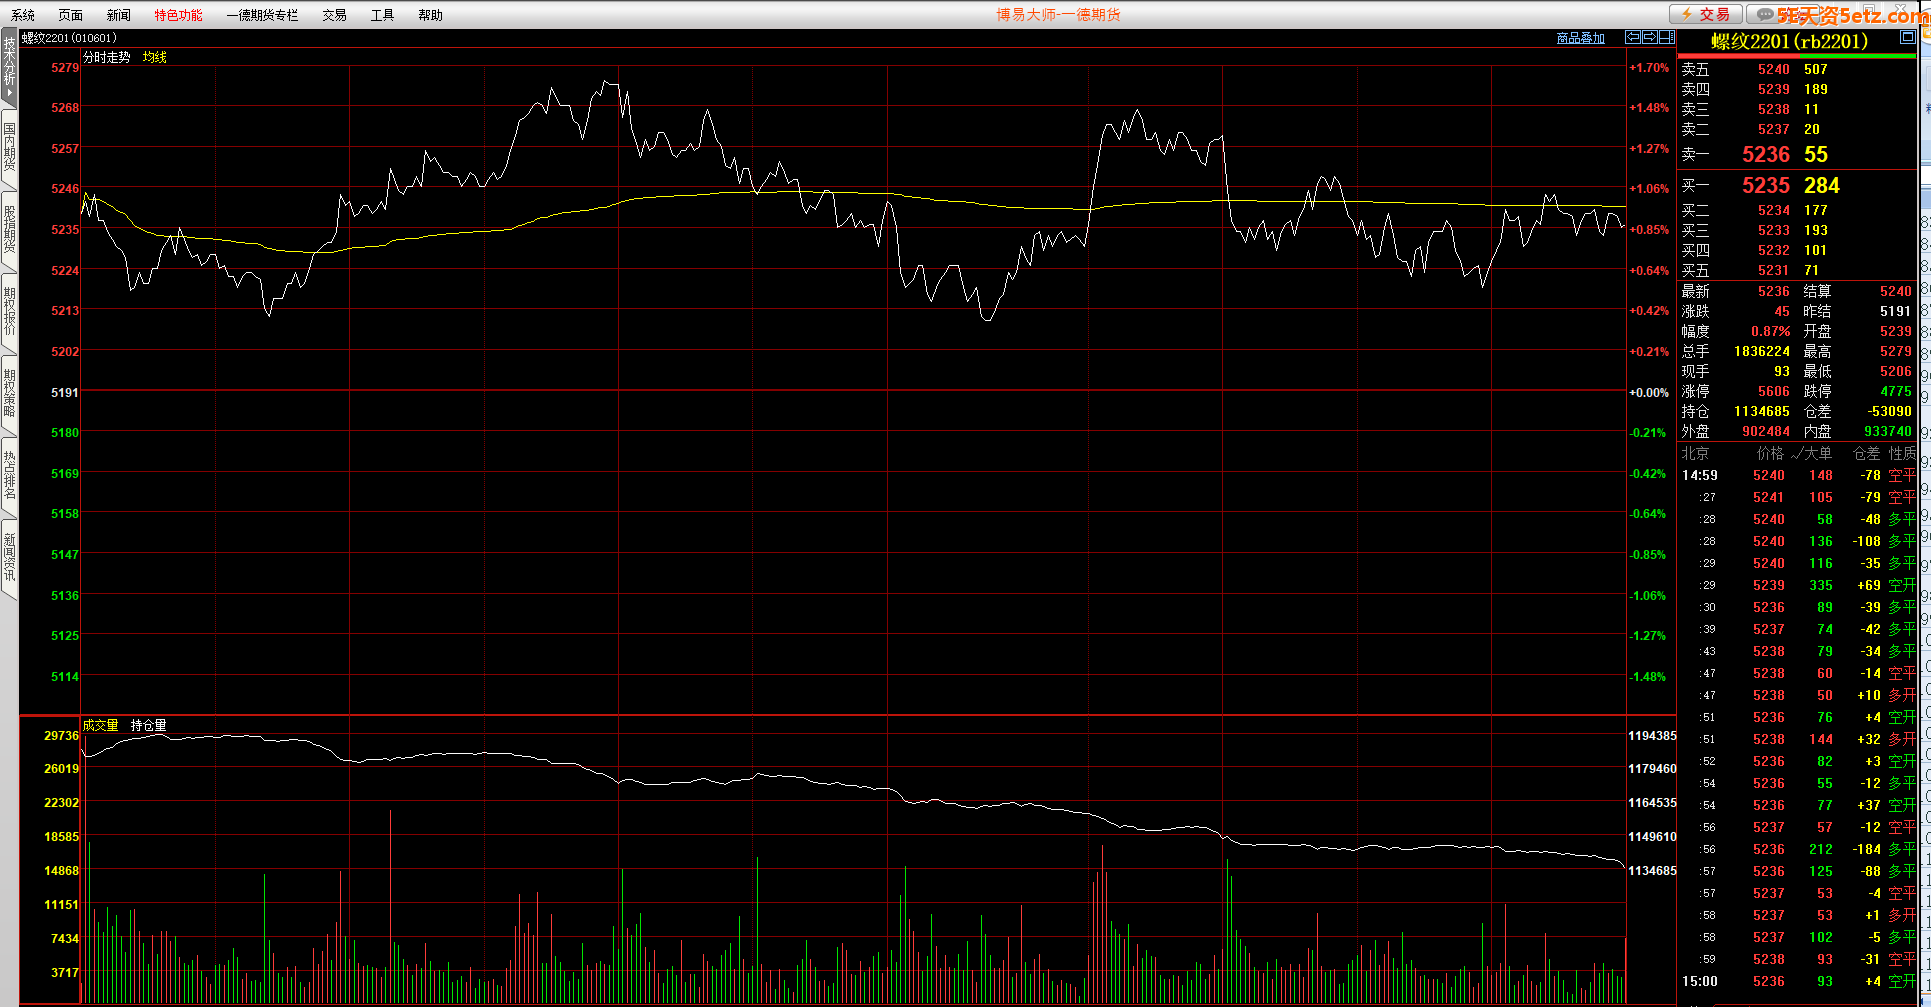The width and height of the screenshot is (1931, 1007).
Task: Click the 5279 top price axis label
Action: click(x=65, y=68)
